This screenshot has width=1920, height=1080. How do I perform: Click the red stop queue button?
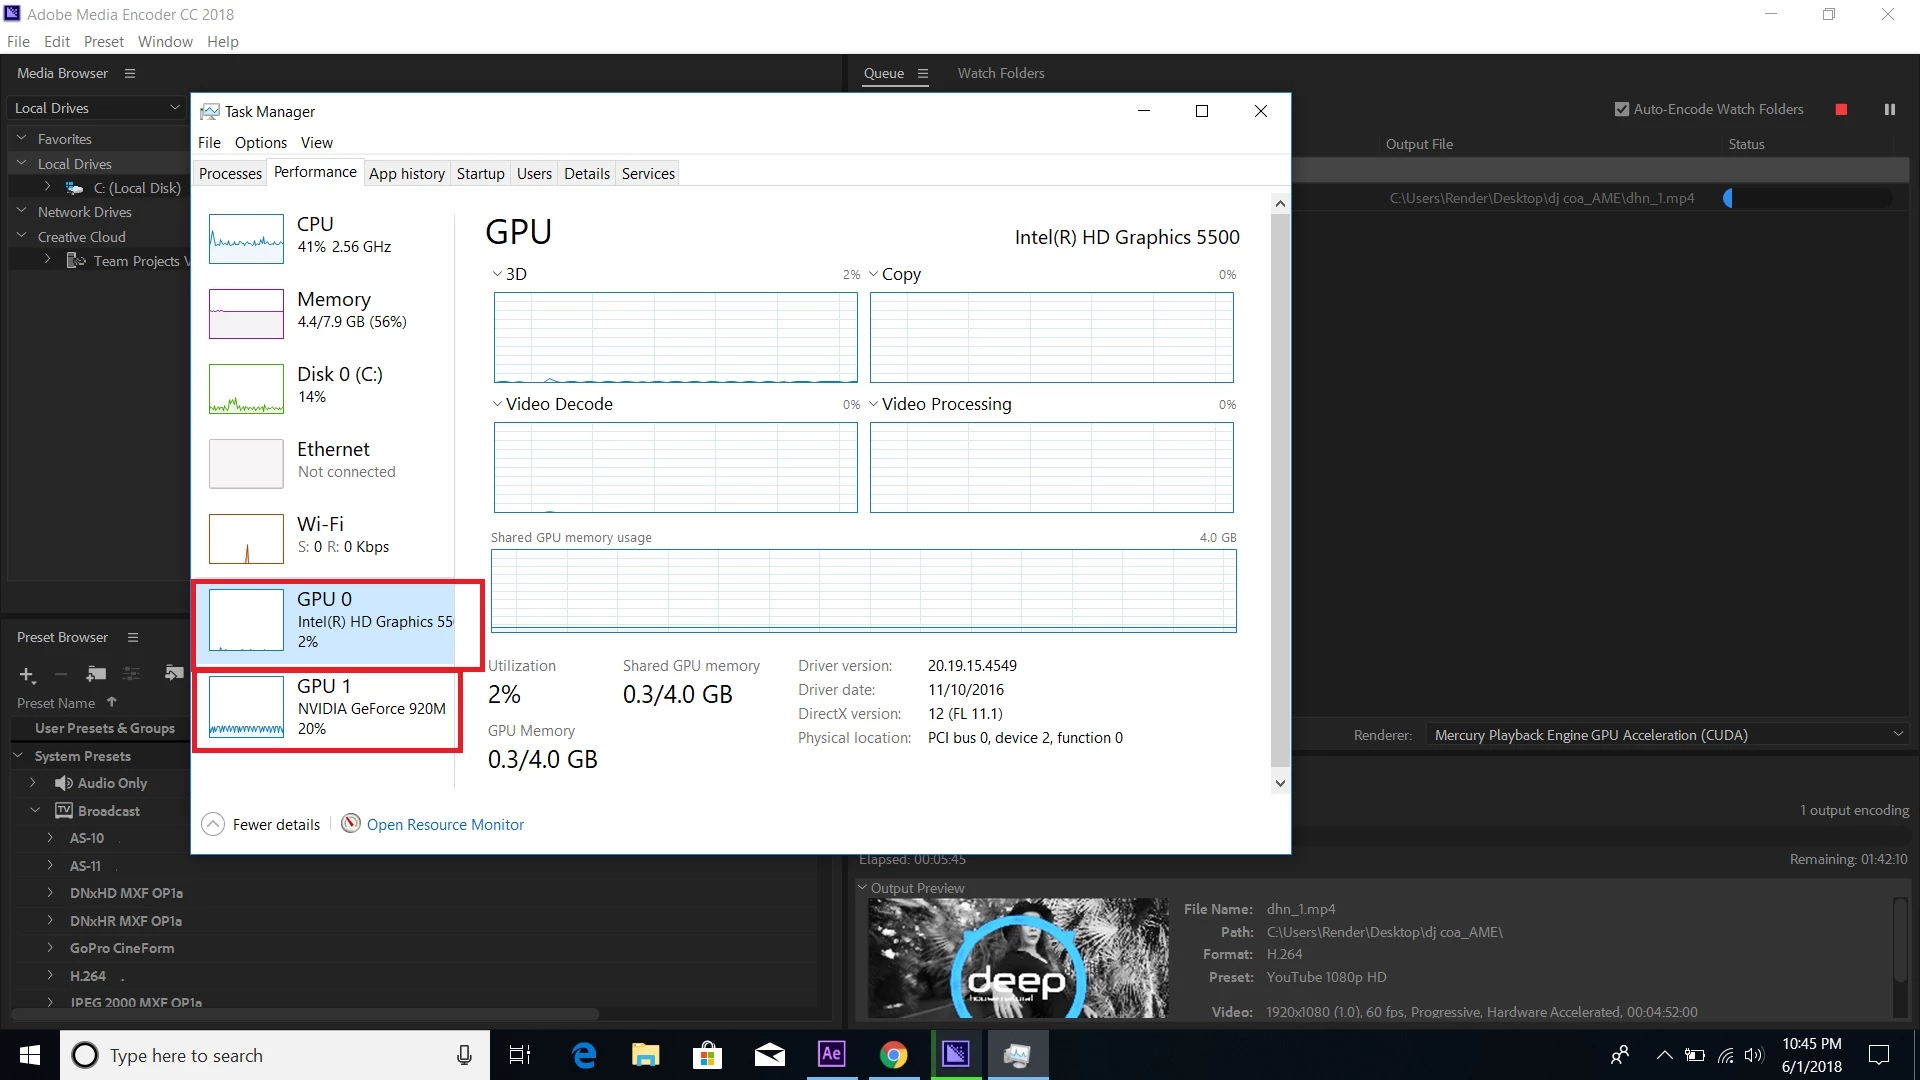[x=1841, y=110]
